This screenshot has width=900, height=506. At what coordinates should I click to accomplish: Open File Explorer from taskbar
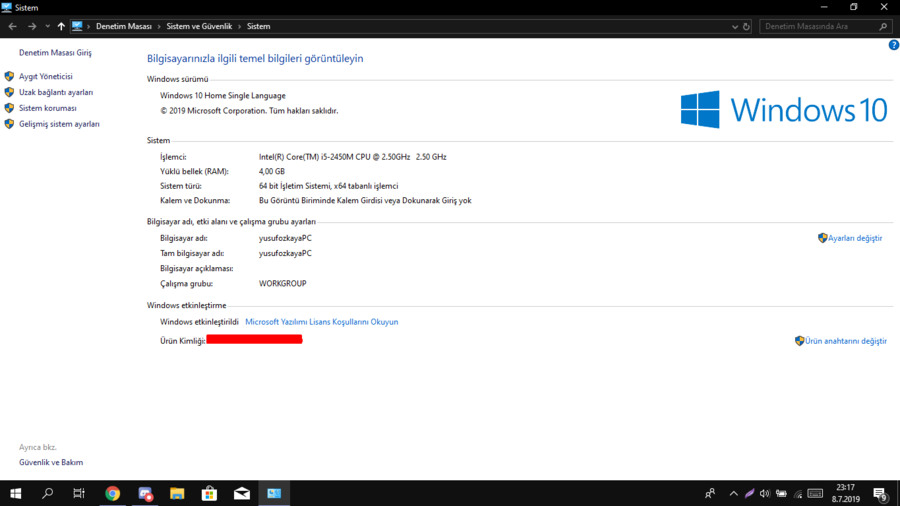coord(177,493)
